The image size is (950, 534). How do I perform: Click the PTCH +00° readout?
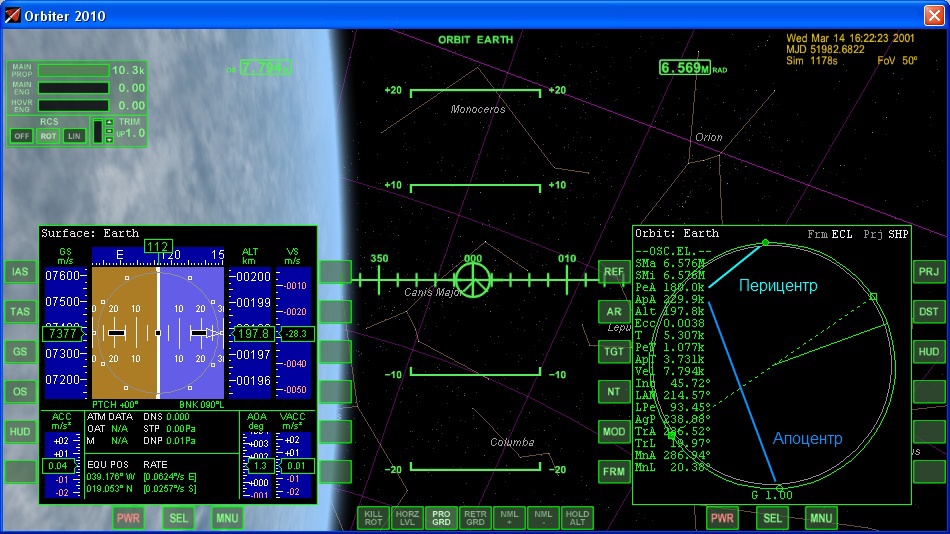tap(115, 404)
